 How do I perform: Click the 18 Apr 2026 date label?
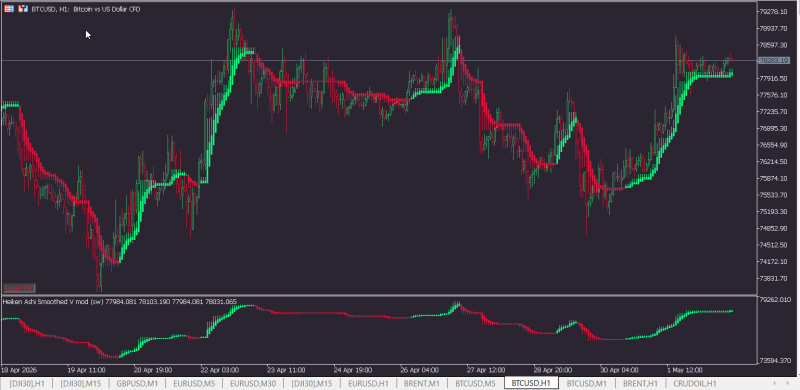pos(19,370)
